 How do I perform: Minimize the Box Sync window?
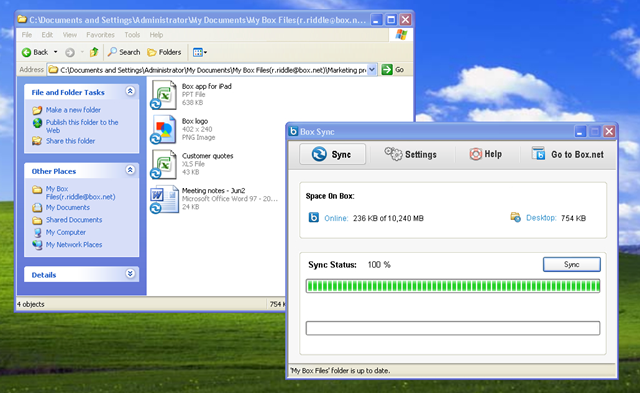(580, 131)
